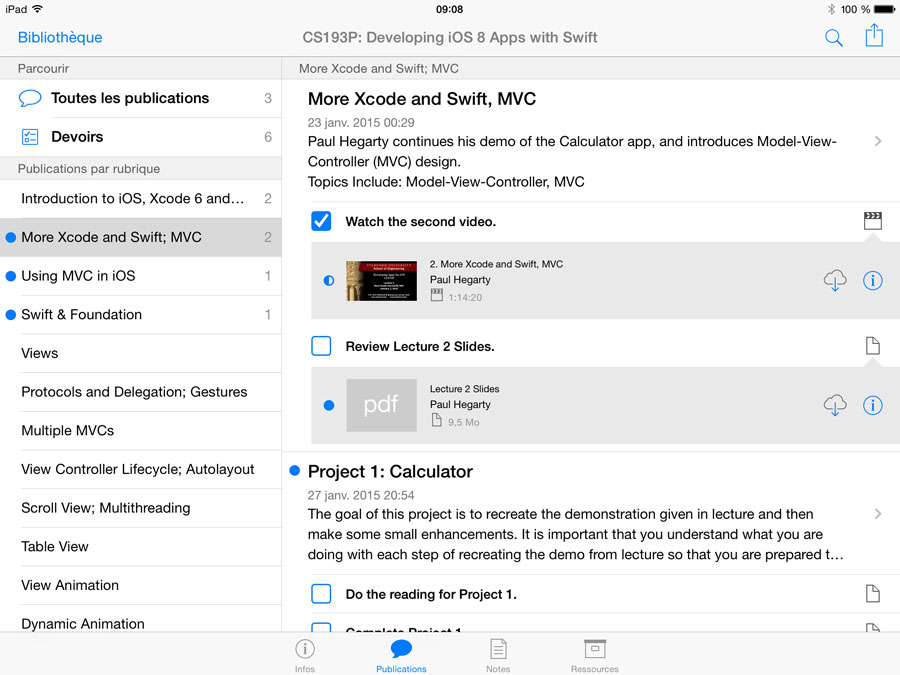Screen dimensions: 900x675
Task: Open Scroll View; Multithreading topic
Action: pos(141,508)
